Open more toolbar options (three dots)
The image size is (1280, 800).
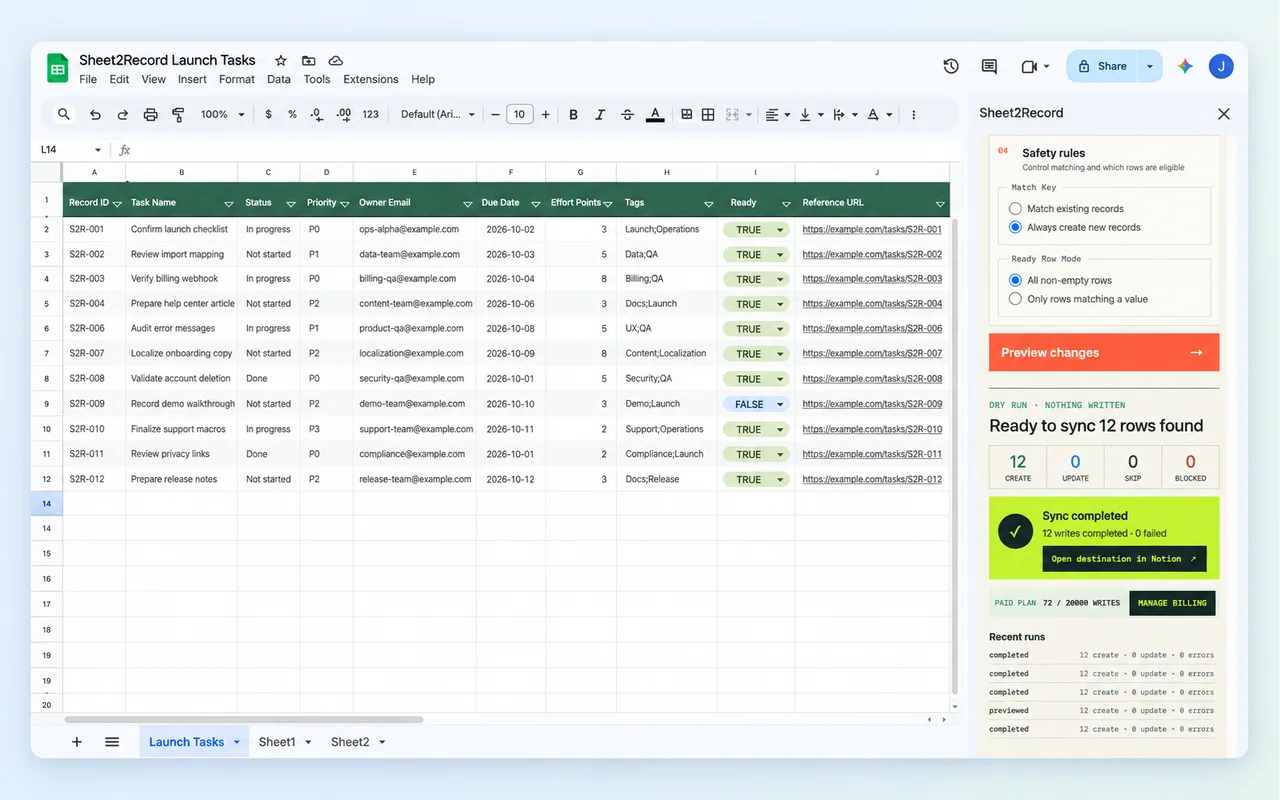pos(914,114)
